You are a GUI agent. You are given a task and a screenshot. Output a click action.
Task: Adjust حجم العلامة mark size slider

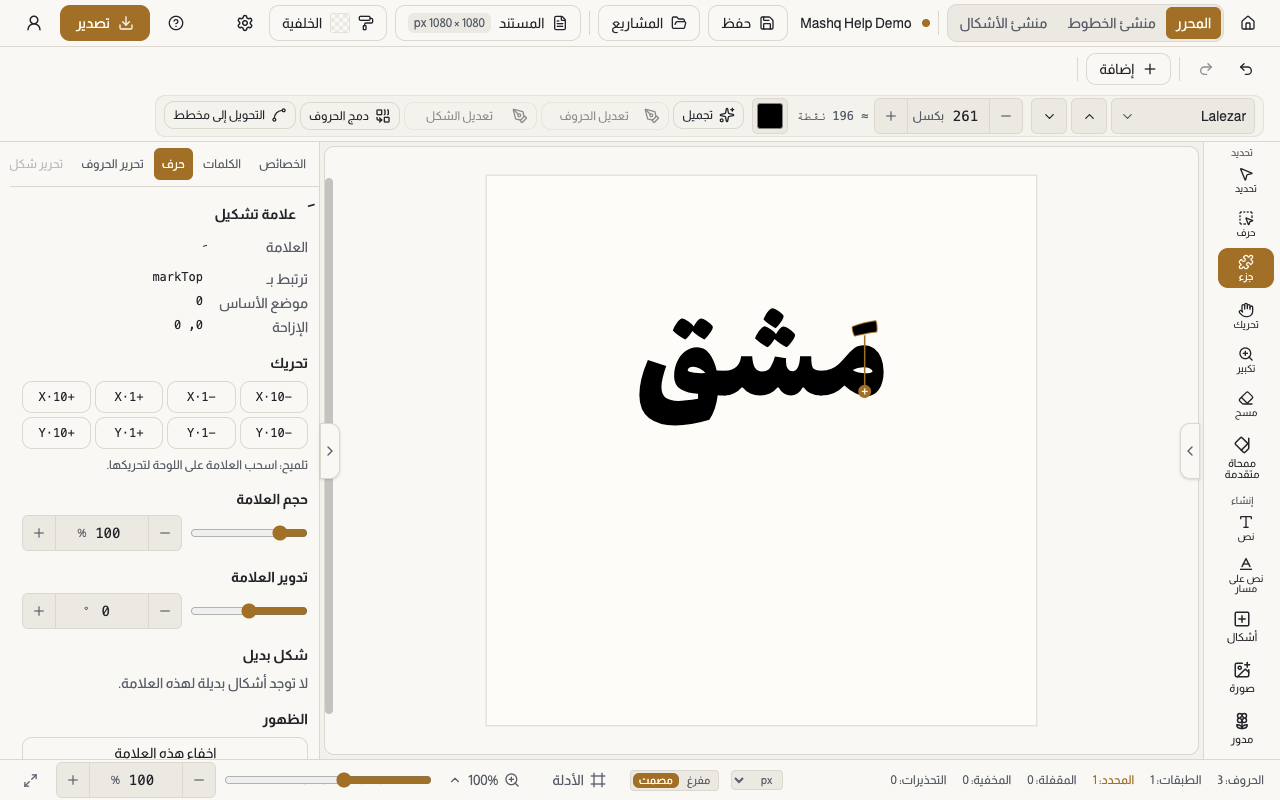point(249,533)
